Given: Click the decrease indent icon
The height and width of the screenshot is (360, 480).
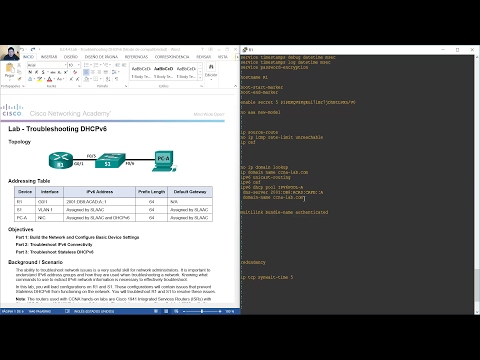Looking at the screenshot, I should pyautogui.click(x=117, y=65).
